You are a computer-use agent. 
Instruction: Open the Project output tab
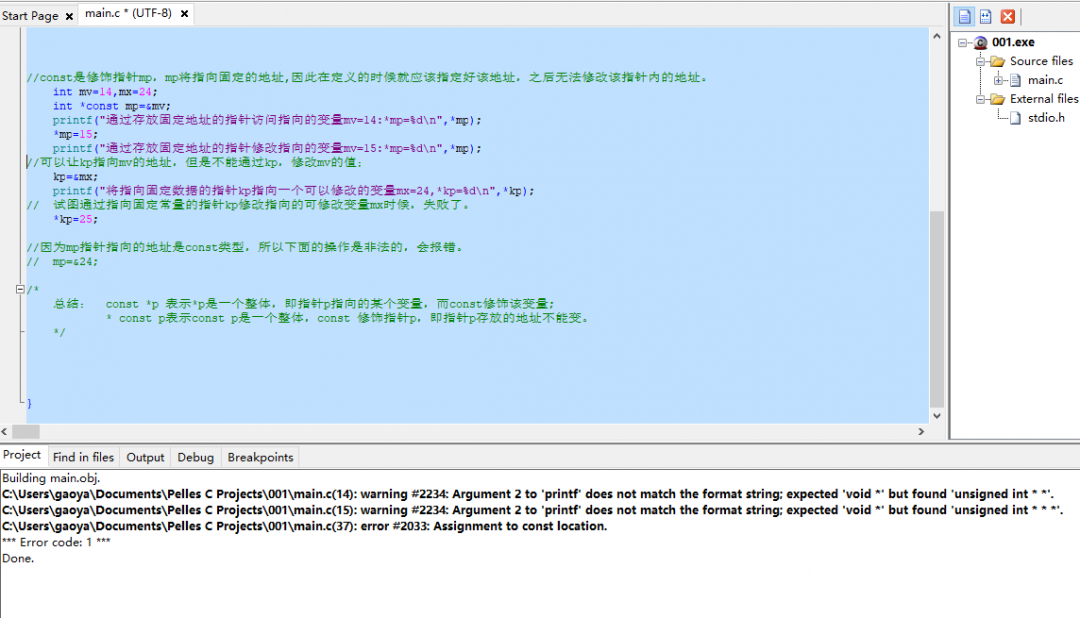tap(22, 455)
